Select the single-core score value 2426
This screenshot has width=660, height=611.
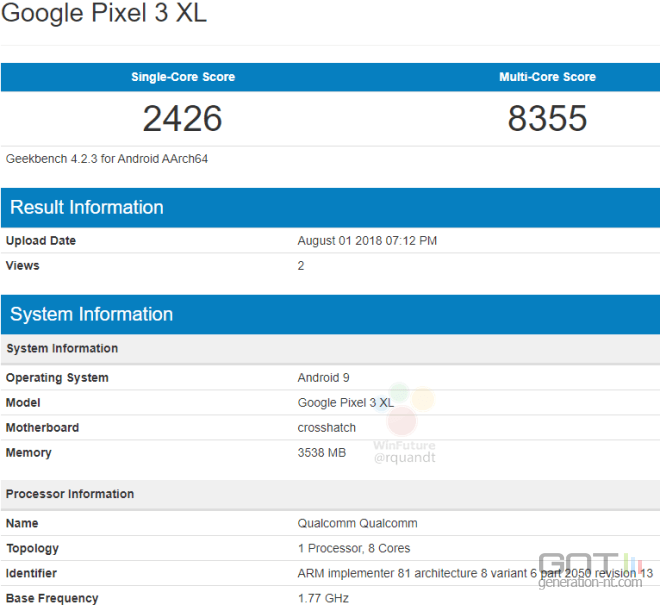(x=182, y=119)
